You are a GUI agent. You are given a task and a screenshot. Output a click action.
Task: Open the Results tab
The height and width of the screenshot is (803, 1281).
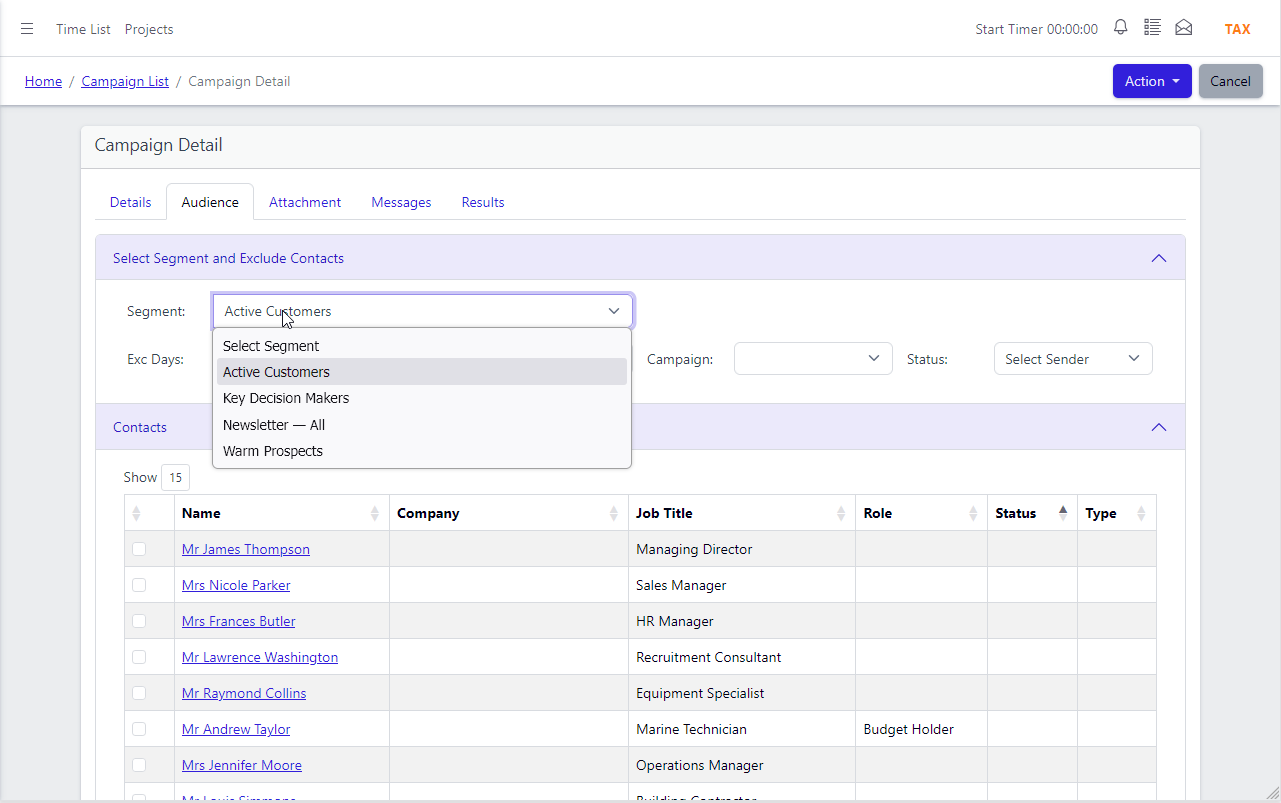tap(483, 202)
